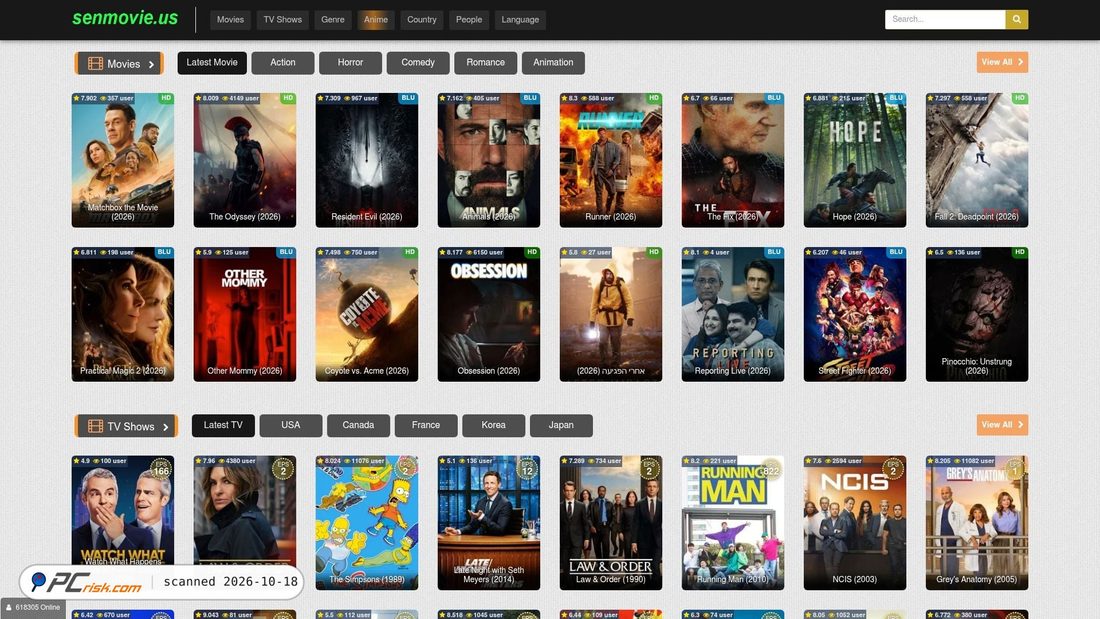Select the Comedy movie tab

[x=418, y=62]
